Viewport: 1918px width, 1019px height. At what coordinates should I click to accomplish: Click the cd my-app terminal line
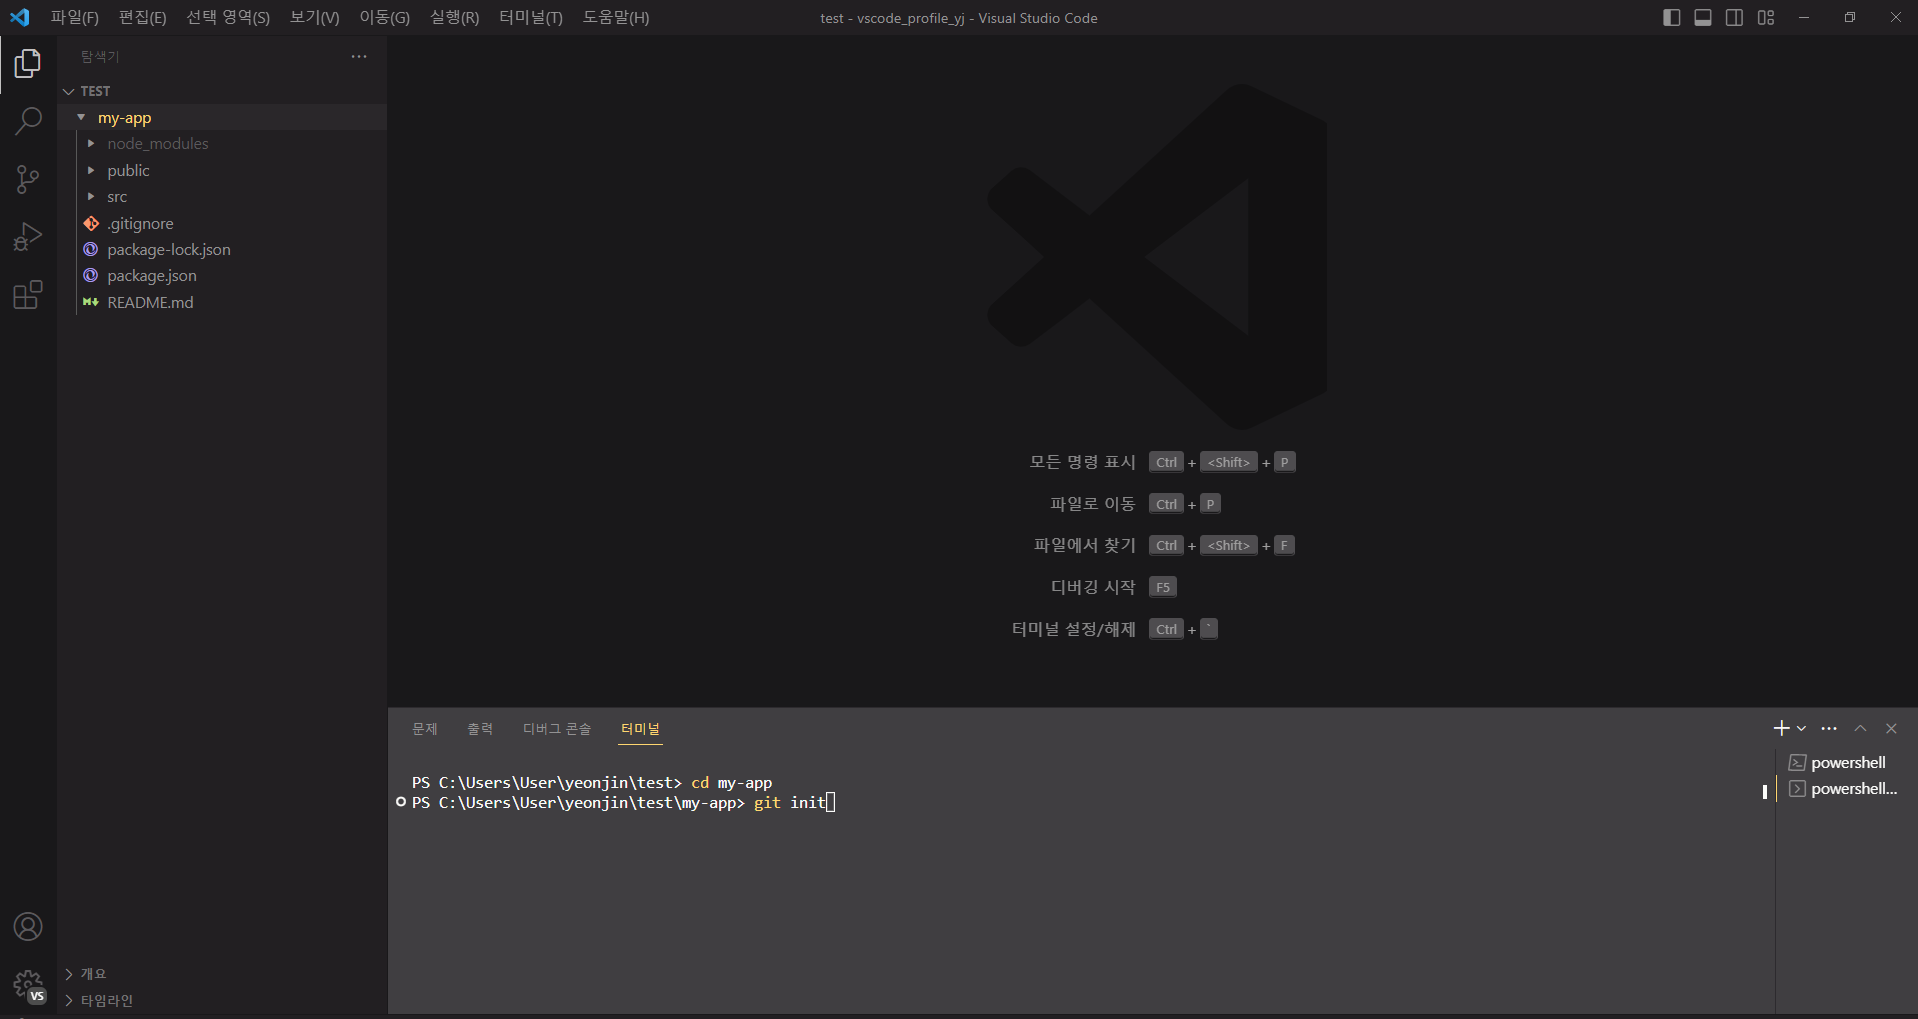point(592,782)
